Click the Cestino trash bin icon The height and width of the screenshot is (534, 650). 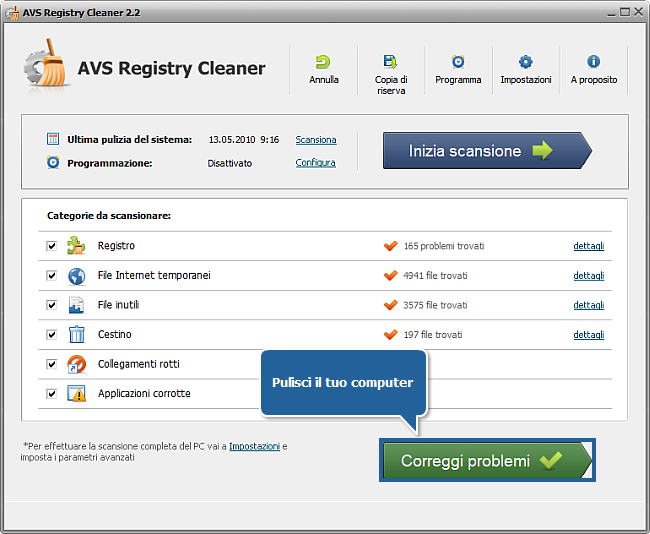point(76,334)
